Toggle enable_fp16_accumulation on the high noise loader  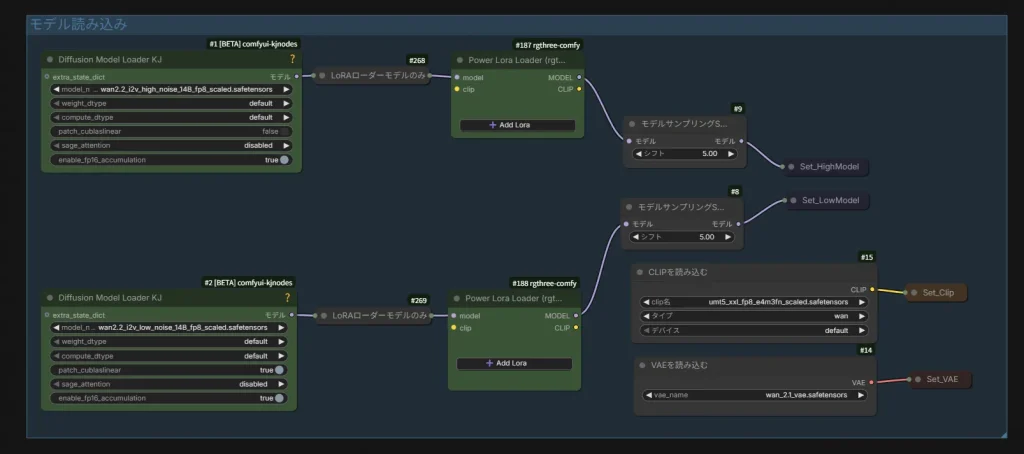tap(283, 159)
